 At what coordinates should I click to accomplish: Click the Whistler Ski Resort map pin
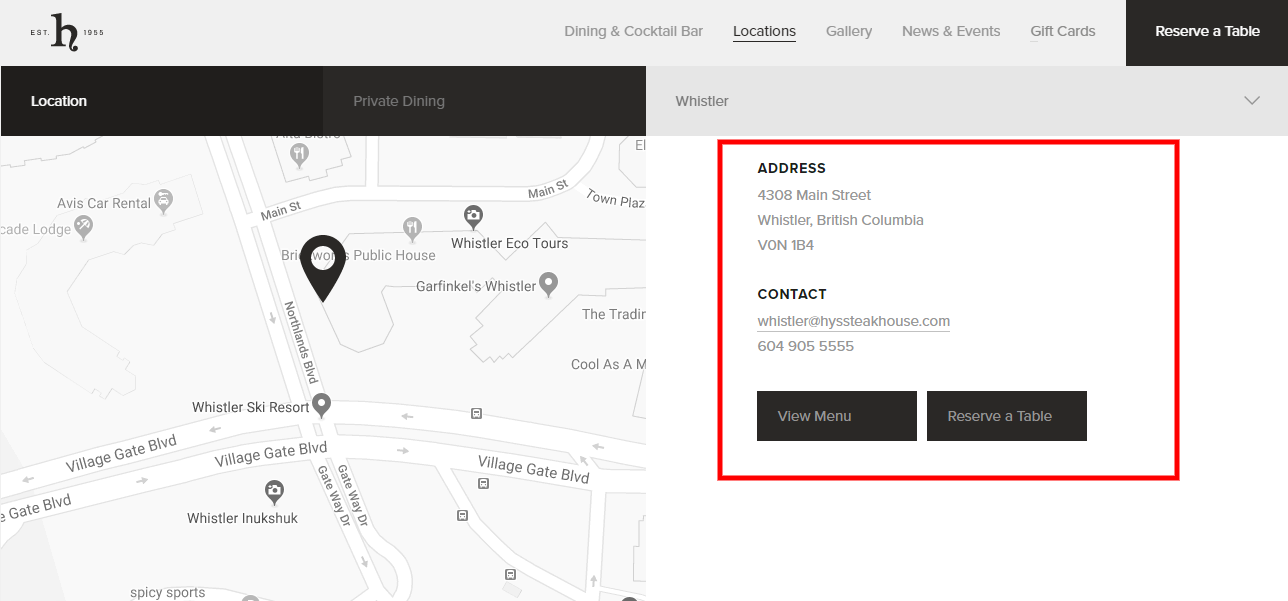(321, 405)
